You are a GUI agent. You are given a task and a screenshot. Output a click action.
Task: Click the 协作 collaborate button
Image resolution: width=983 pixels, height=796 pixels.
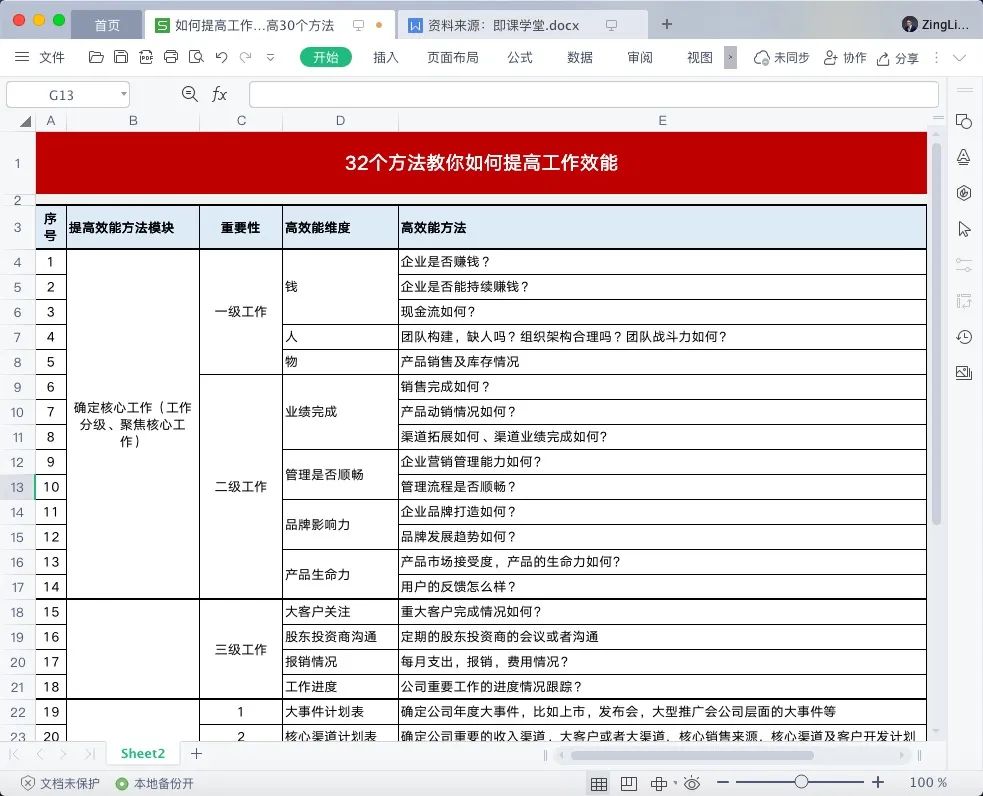point(845,58)
